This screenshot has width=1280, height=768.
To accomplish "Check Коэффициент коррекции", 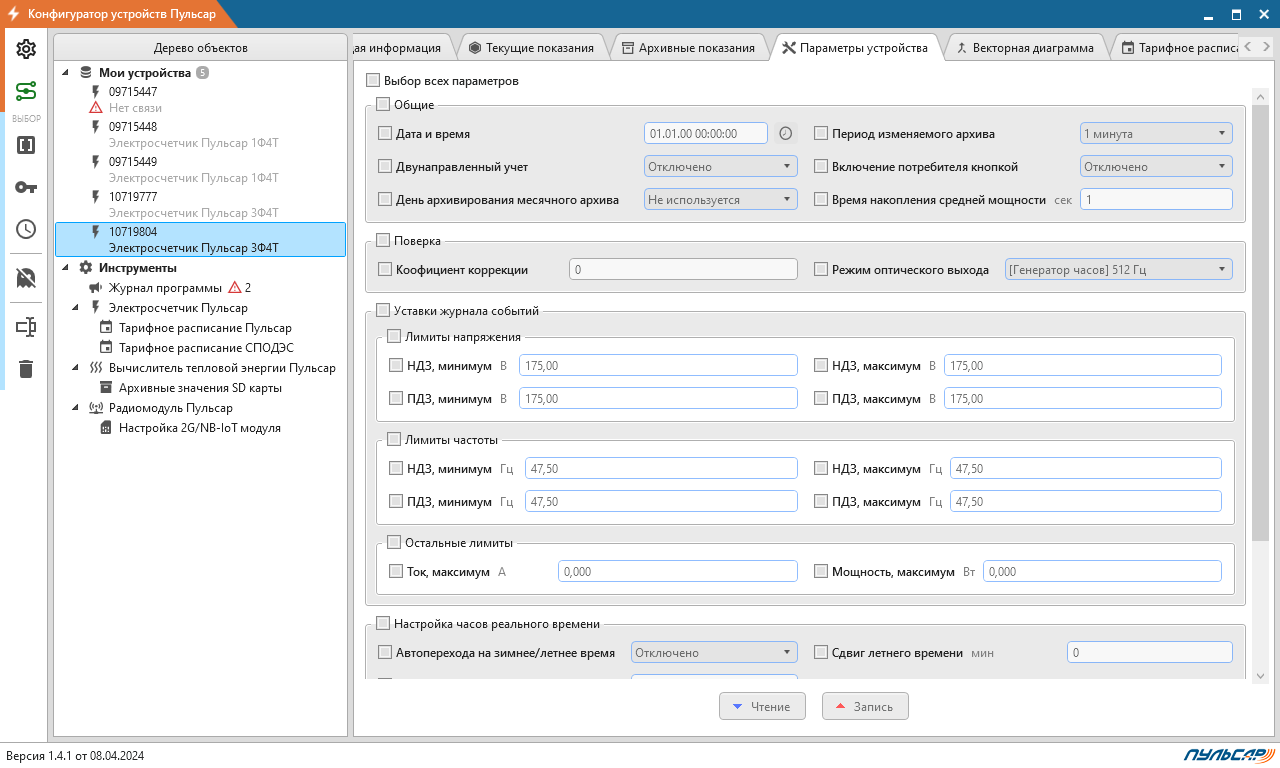I will point(385,269).
